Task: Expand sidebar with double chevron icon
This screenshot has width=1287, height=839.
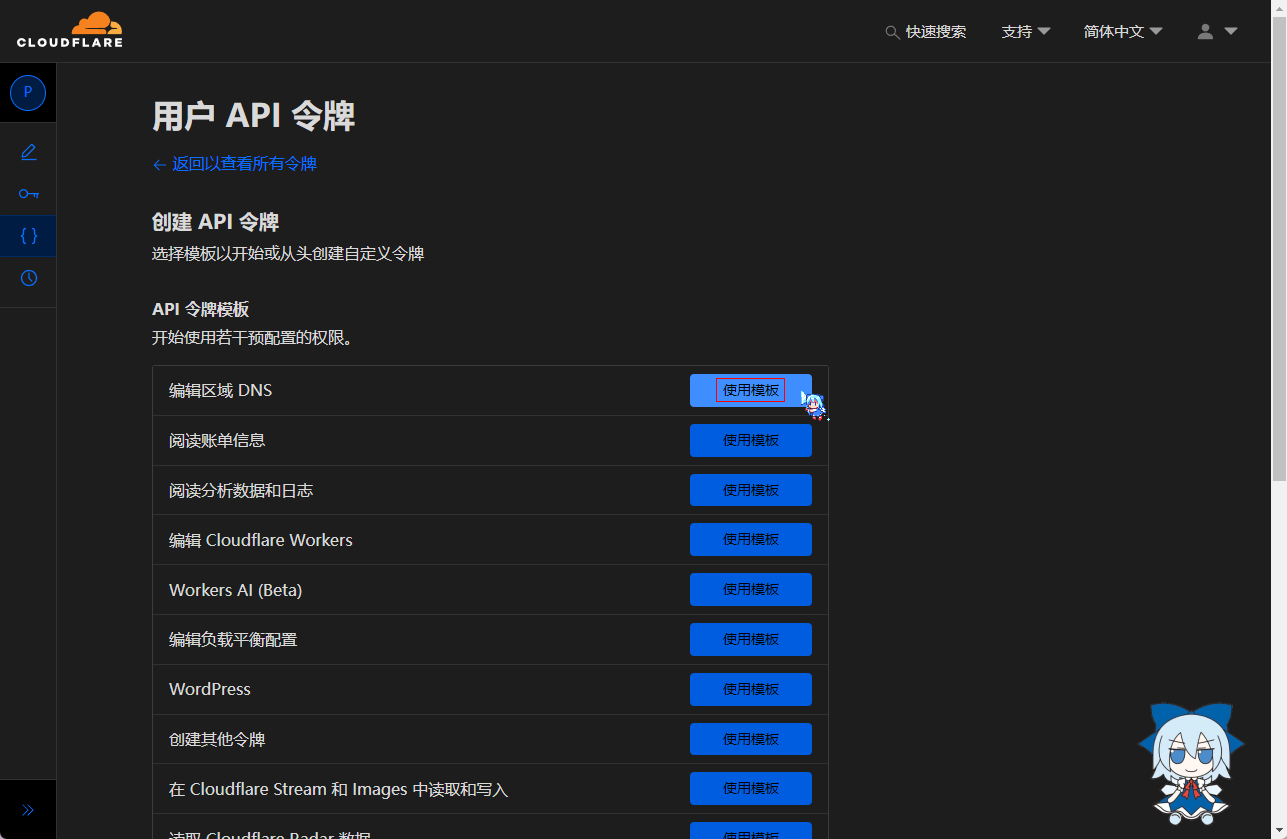Action: pyautogui.click(x=28, y=810)
